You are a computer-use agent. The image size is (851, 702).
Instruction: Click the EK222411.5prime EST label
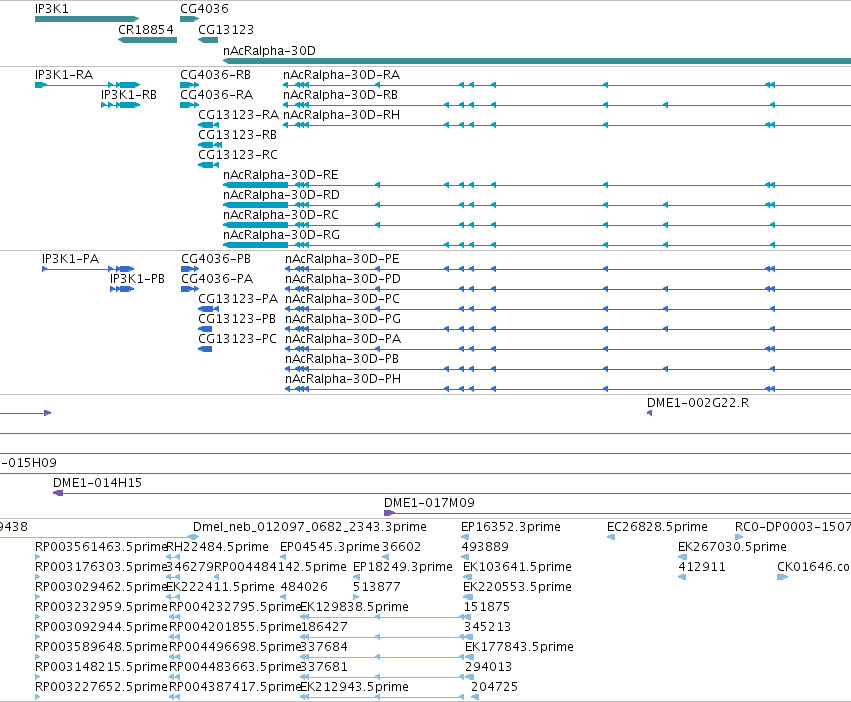point(220,587)
